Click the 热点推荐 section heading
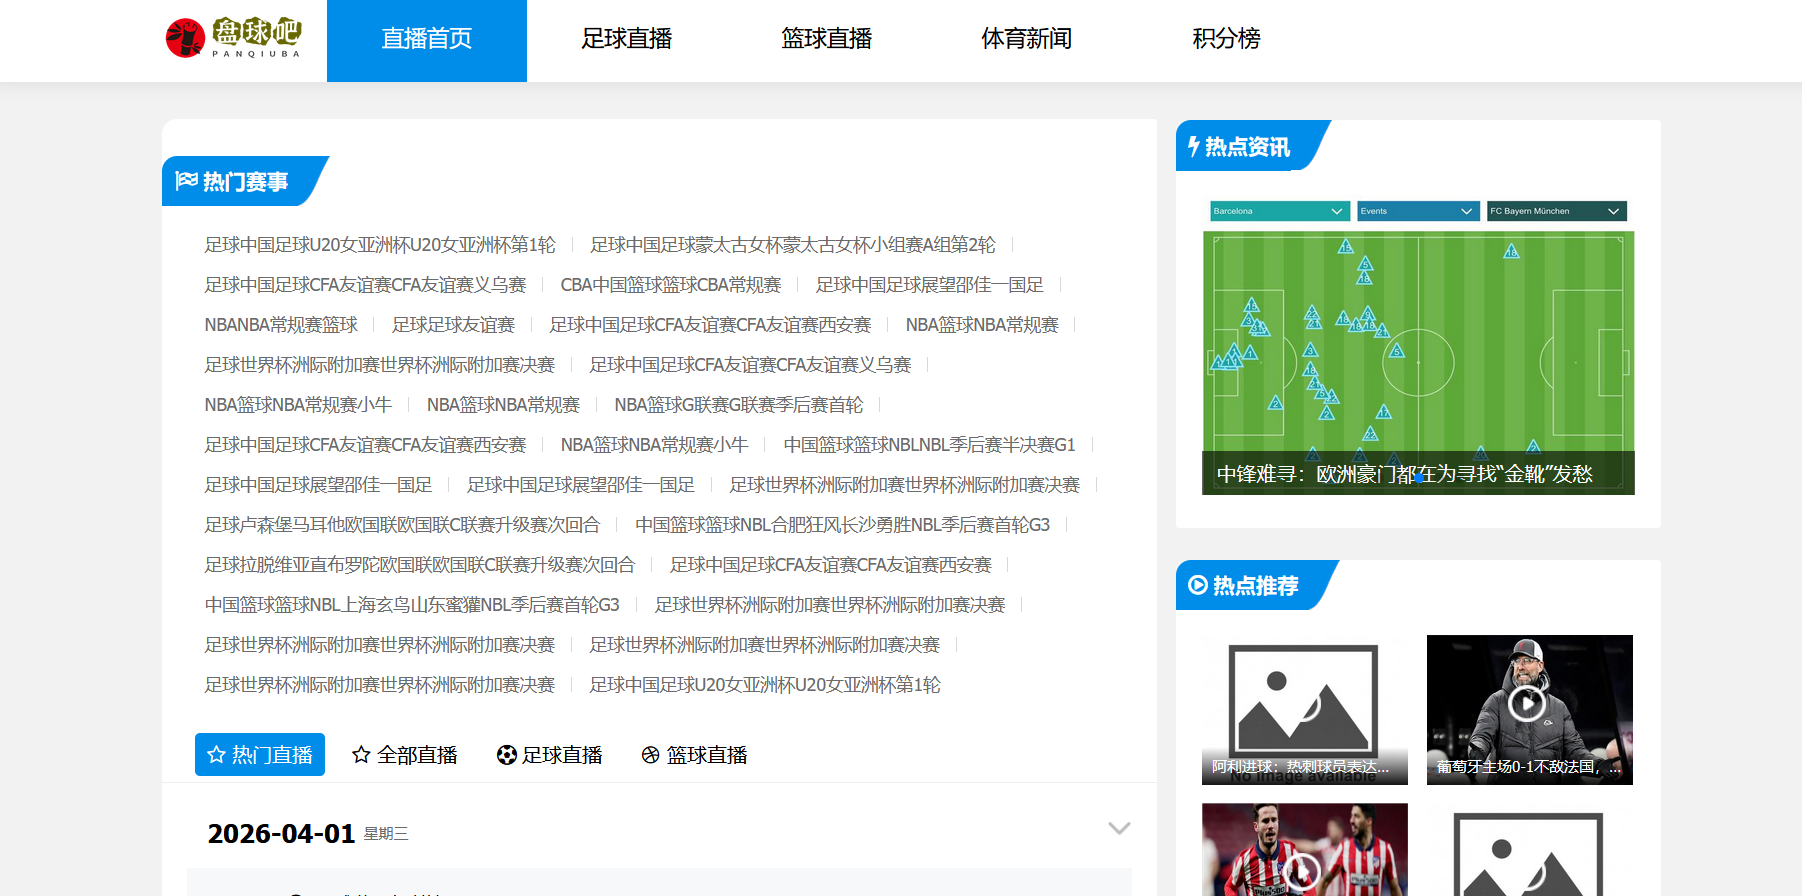The image size is (1802, 896). click(x=1255, y=586)
